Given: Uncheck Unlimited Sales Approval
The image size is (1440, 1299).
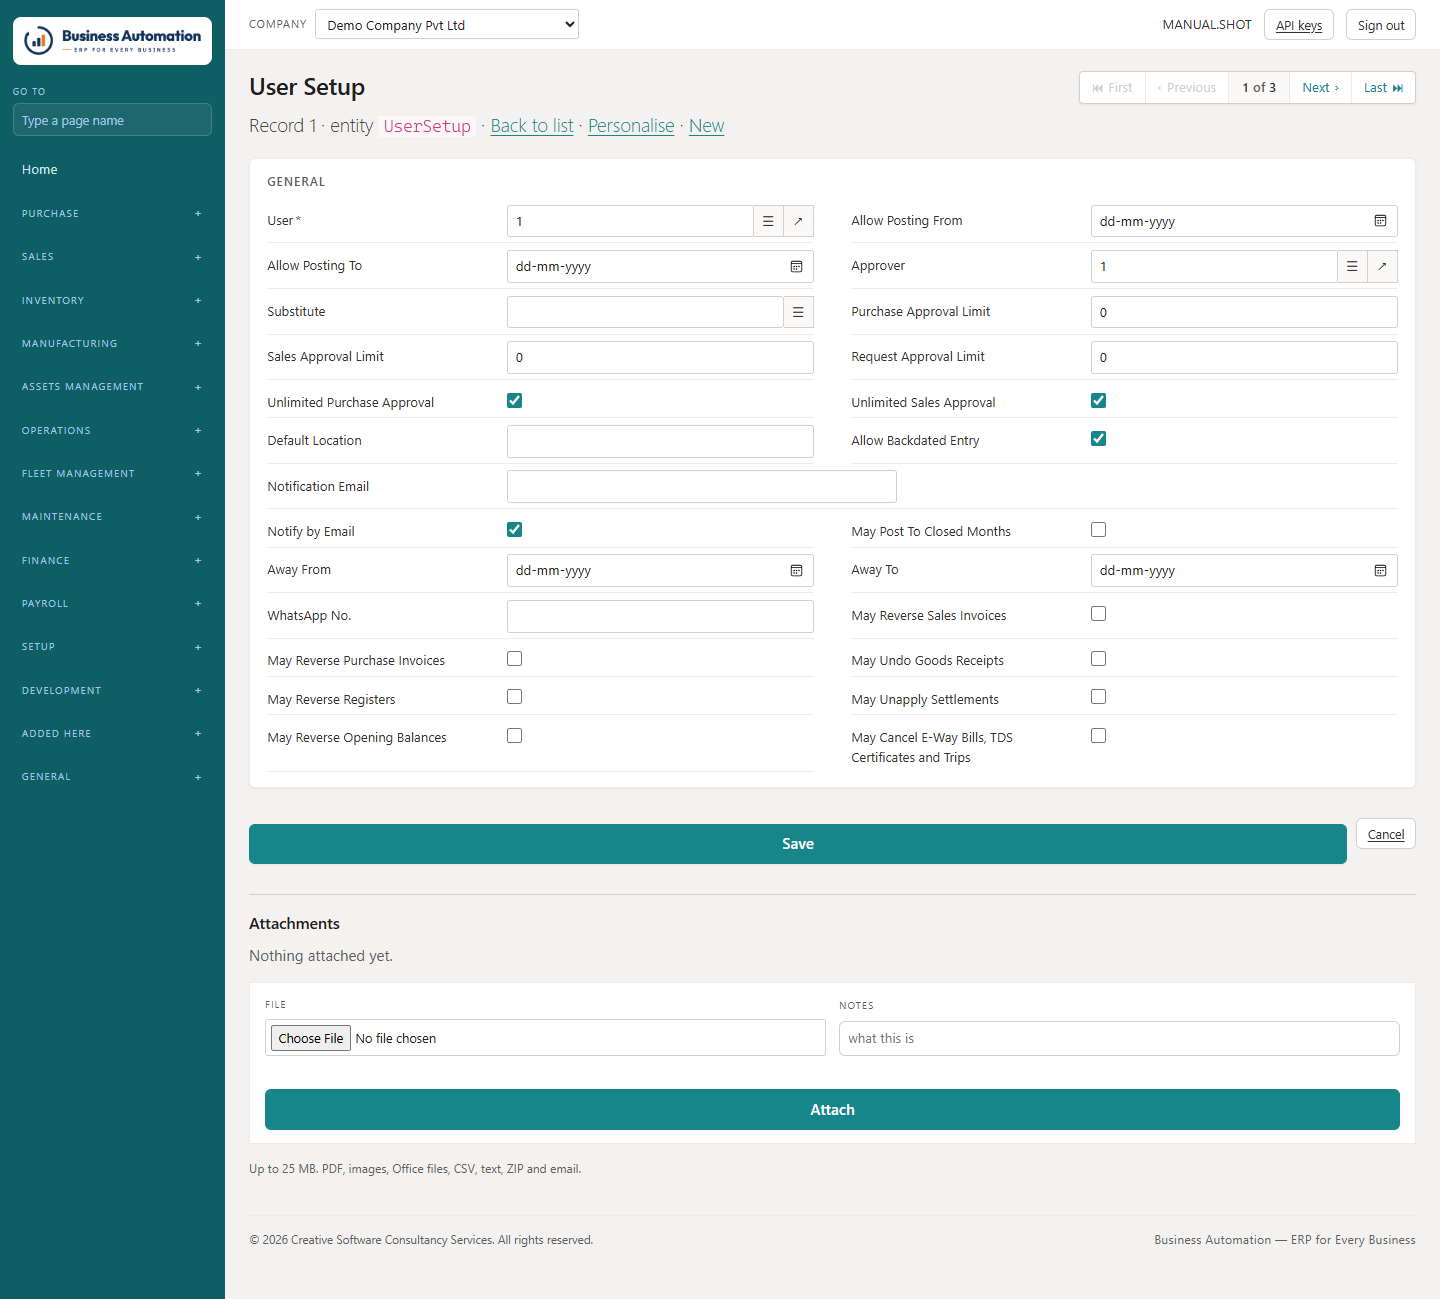Looking at the screenshot, I should coord(1098,401).
